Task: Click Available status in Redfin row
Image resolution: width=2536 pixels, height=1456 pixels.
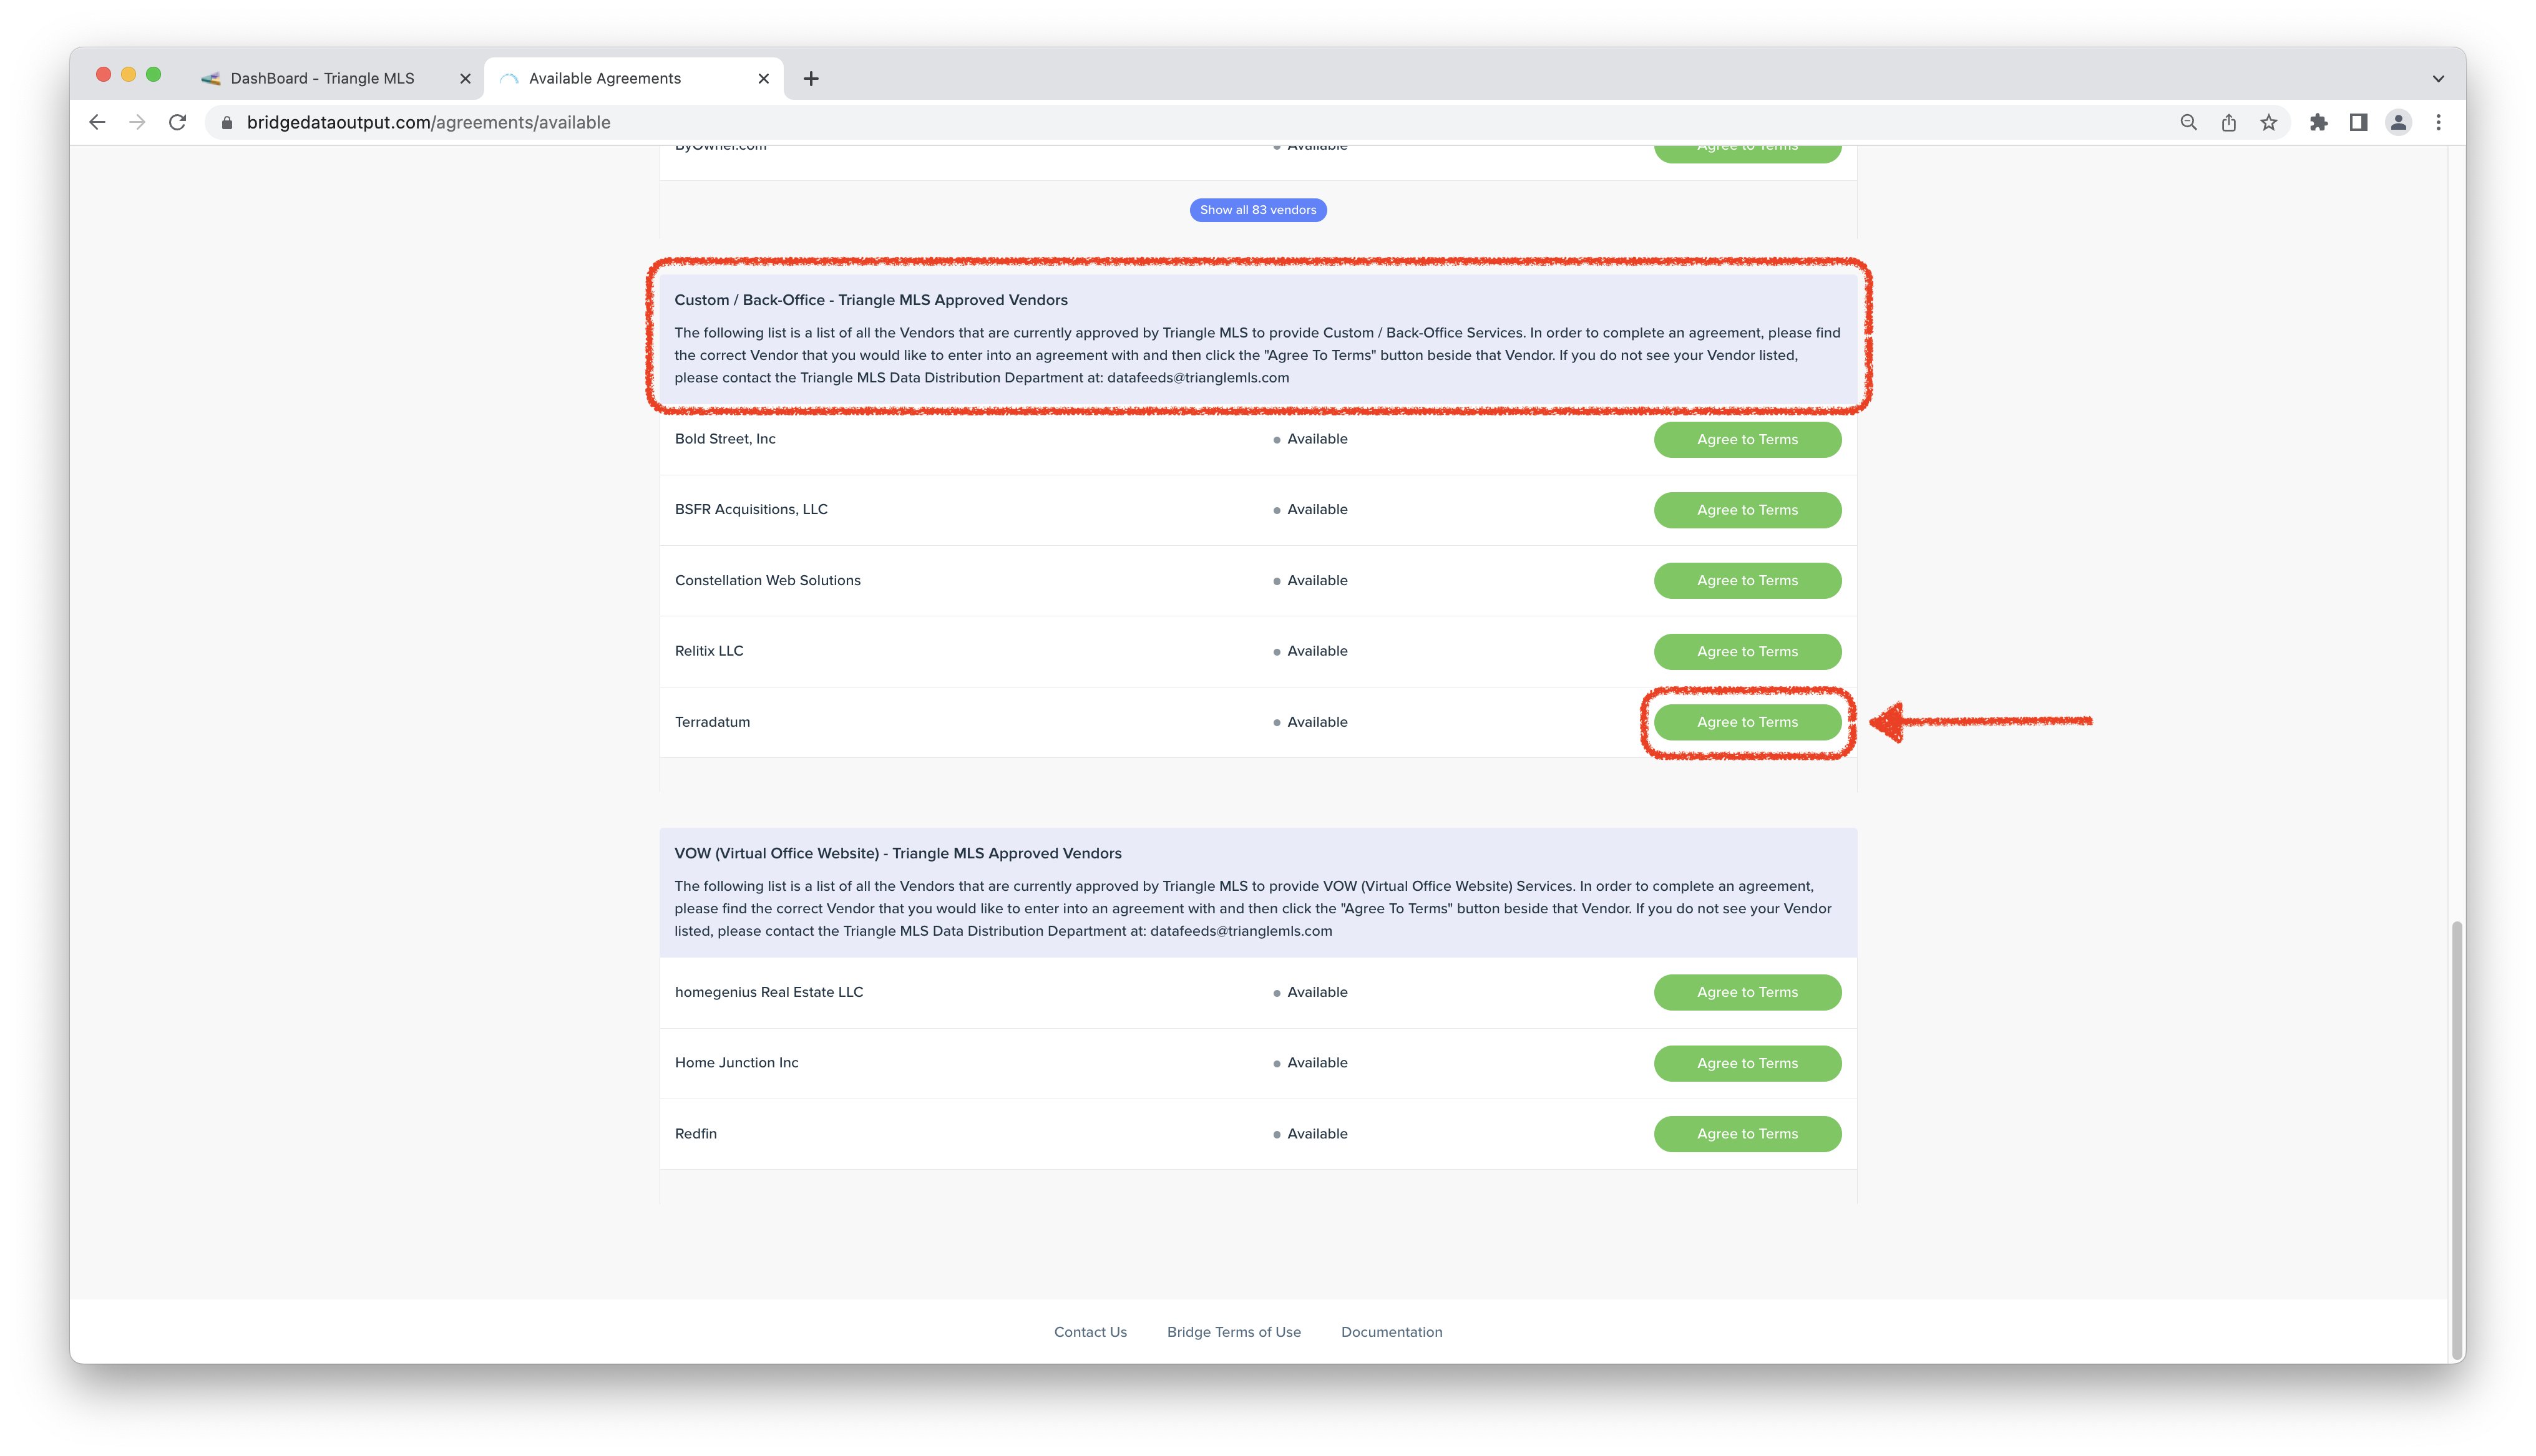Action: [1310, 1133]
